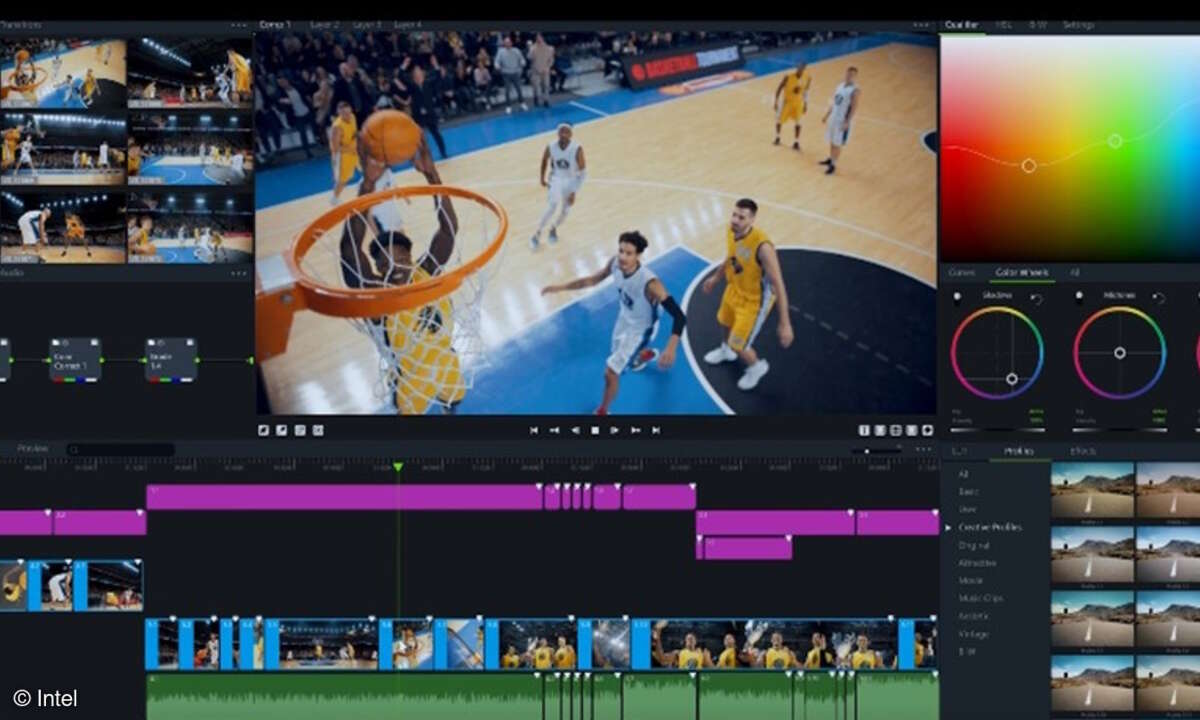The height and width of the screenshot is (720, 1200).
Task: Open the thumbnails panel three-dots menu
Action: [238, 24]
